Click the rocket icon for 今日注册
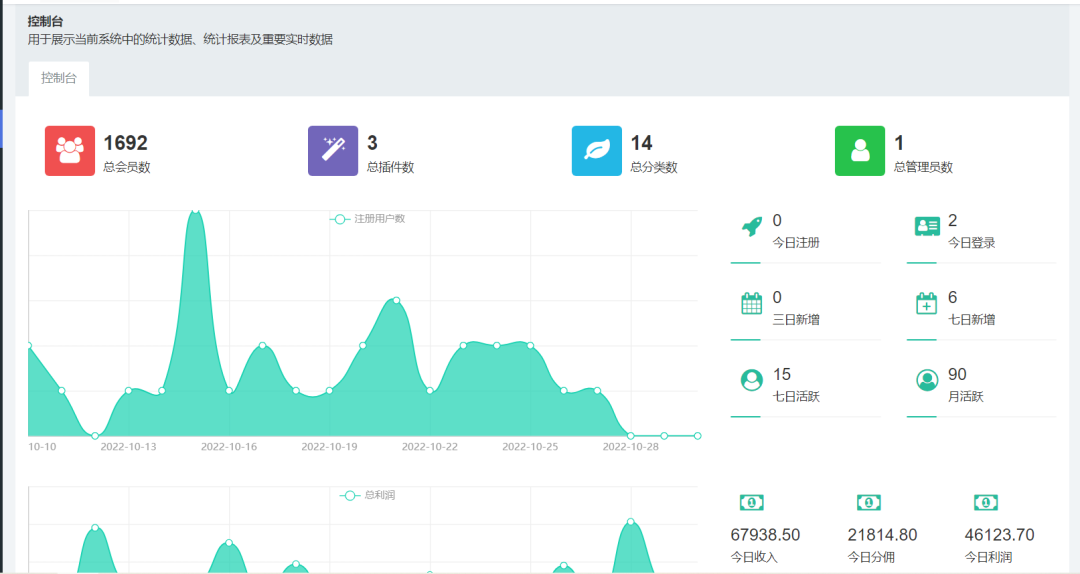Screen dimensions: 1080x574 [x=752, y=227]
